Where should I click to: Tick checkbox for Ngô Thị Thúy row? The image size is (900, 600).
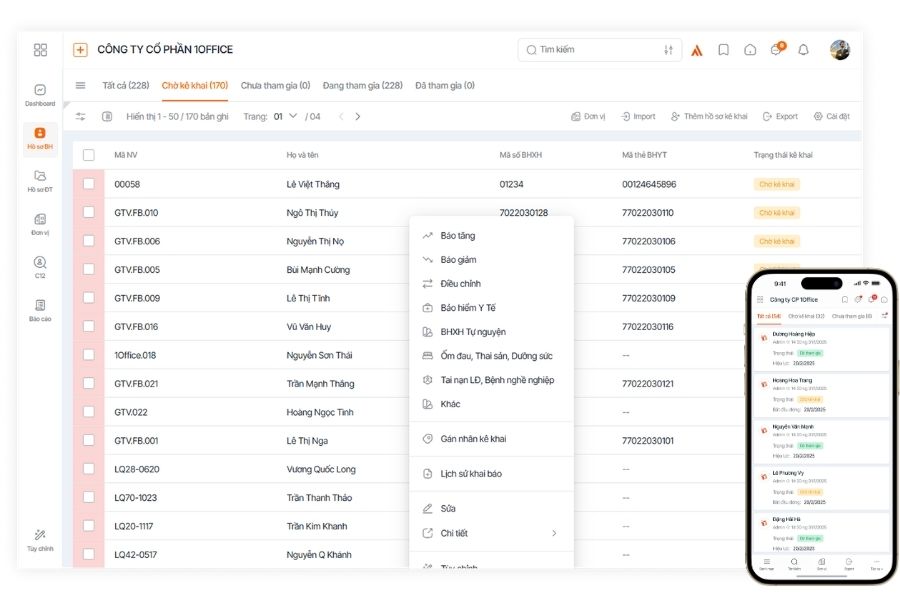coord(89,212)
